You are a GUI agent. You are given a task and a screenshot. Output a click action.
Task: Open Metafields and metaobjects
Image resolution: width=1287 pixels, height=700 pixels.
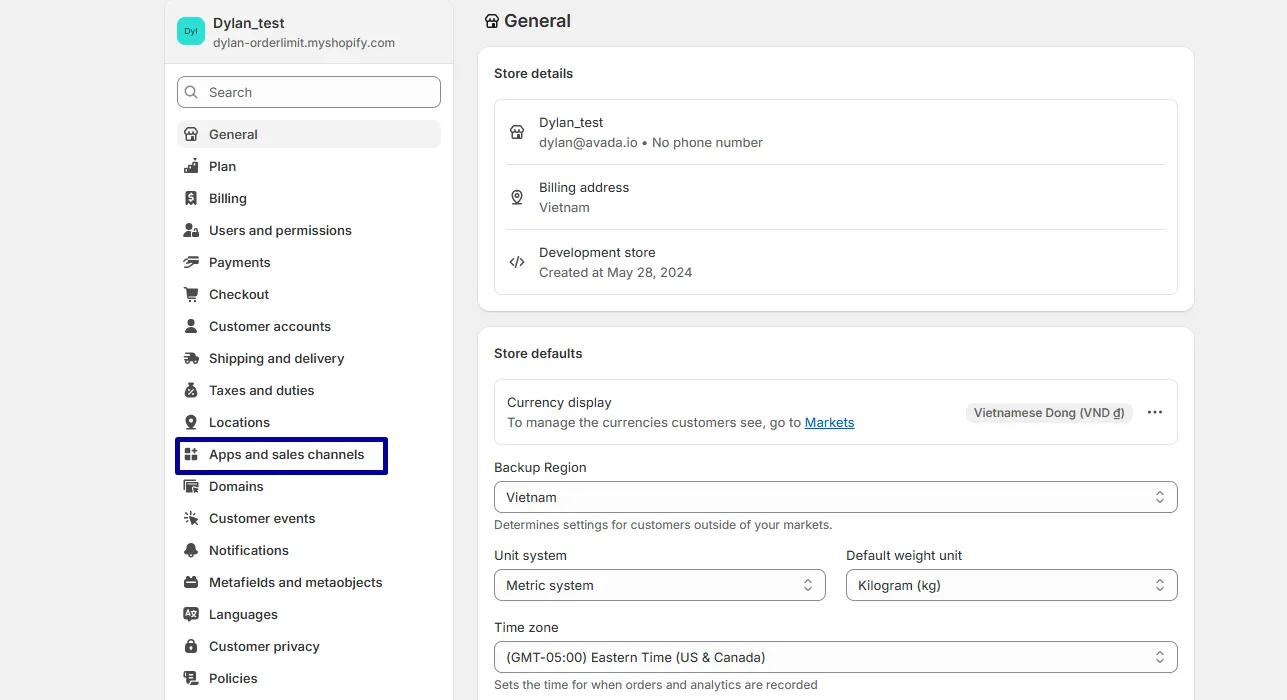point(309,582)
